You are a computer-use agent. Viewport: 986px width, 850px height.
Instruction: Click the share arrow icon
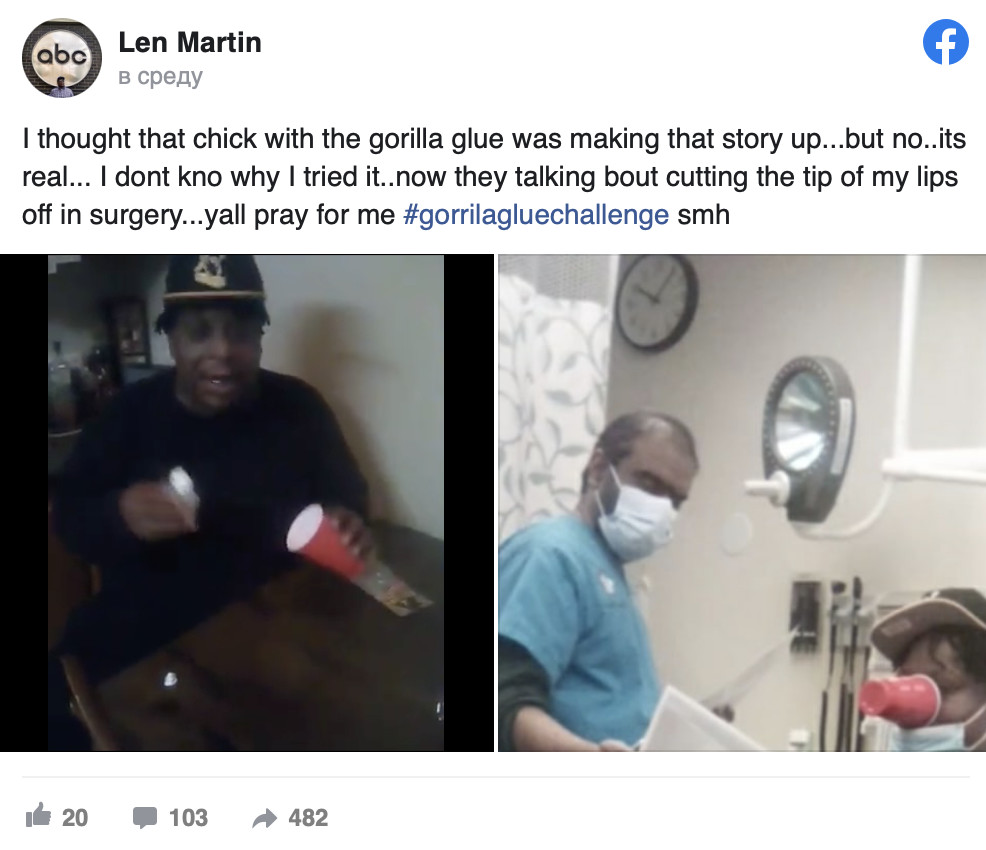pos(264,818)
